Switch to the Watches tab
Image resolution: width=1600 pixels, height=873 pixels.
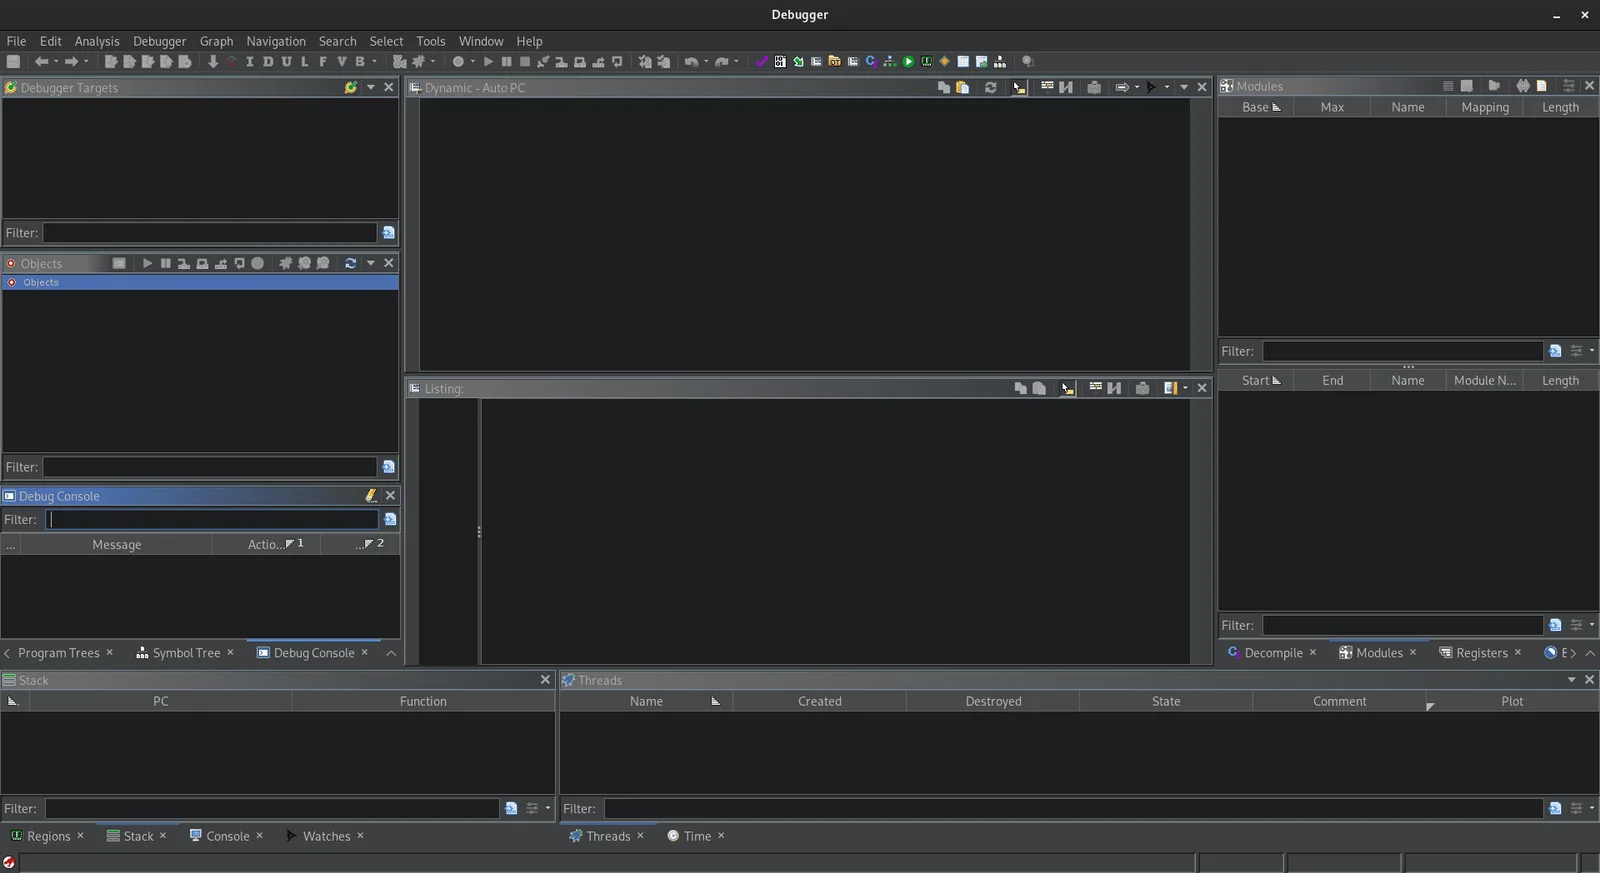click(326, 836)
